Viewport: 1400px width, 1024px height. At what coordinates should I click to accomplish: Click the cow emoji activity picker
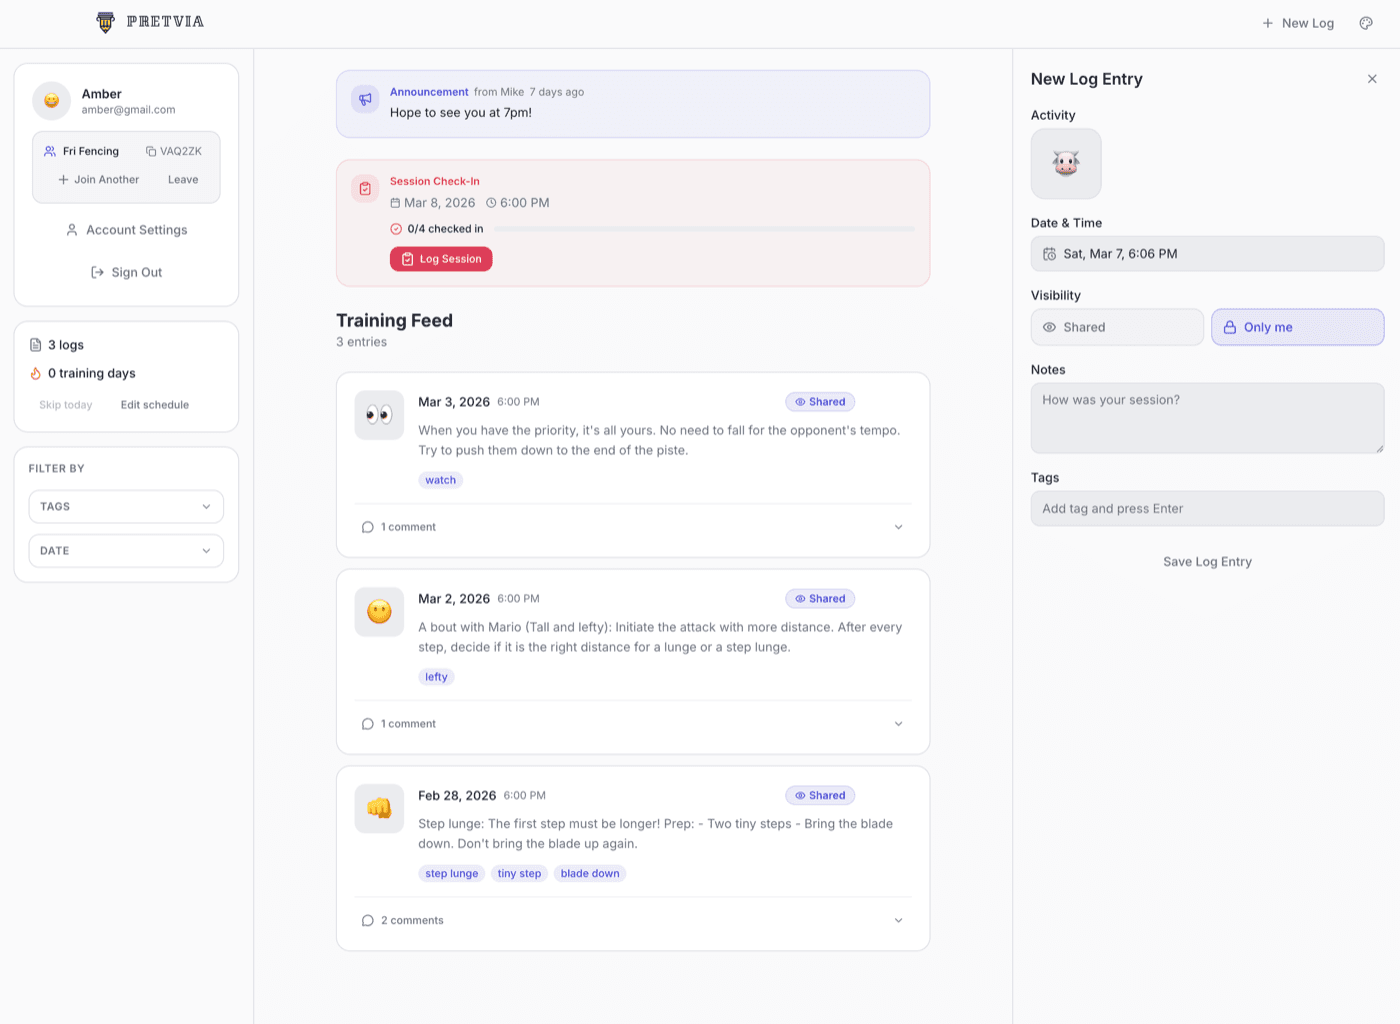[1065, 163]
